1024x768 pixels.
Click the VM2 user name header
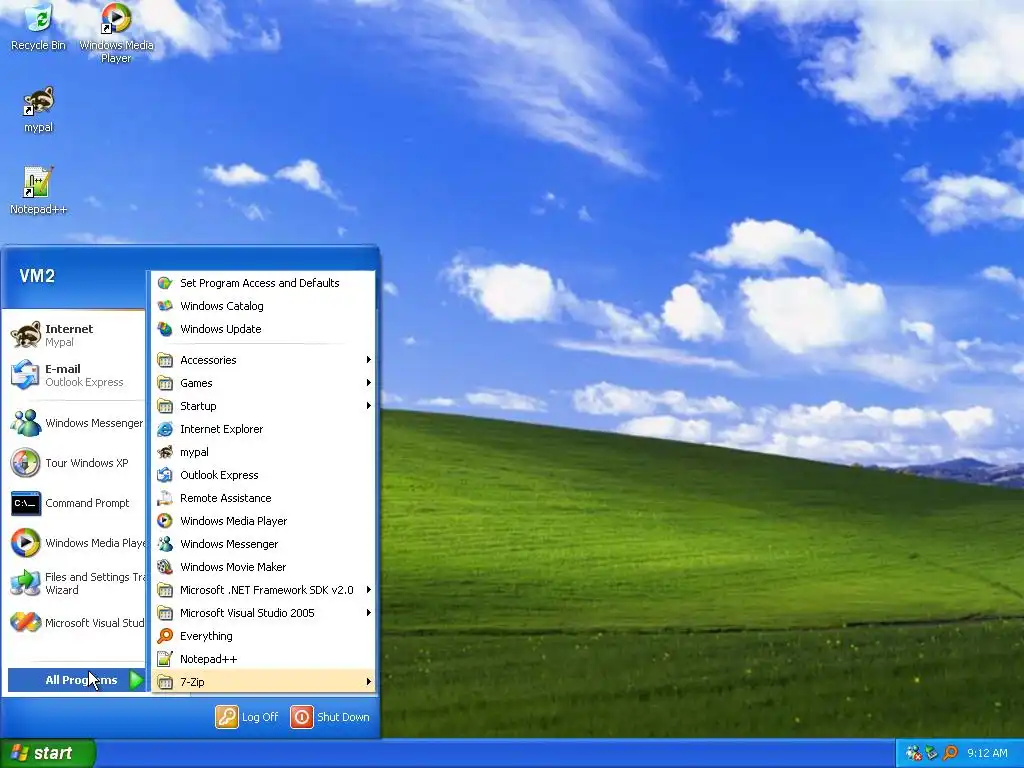pos(37,276)
